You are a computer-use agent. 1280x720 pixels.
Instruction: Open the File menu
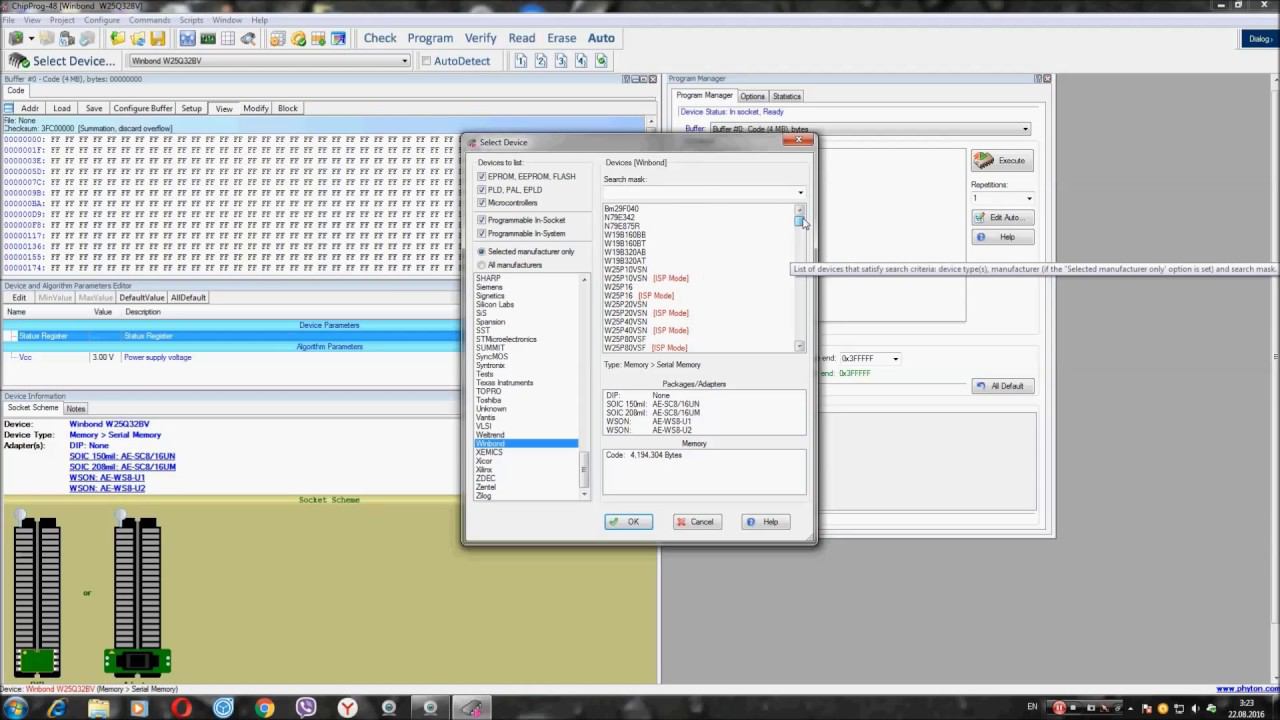coord(9,20)
